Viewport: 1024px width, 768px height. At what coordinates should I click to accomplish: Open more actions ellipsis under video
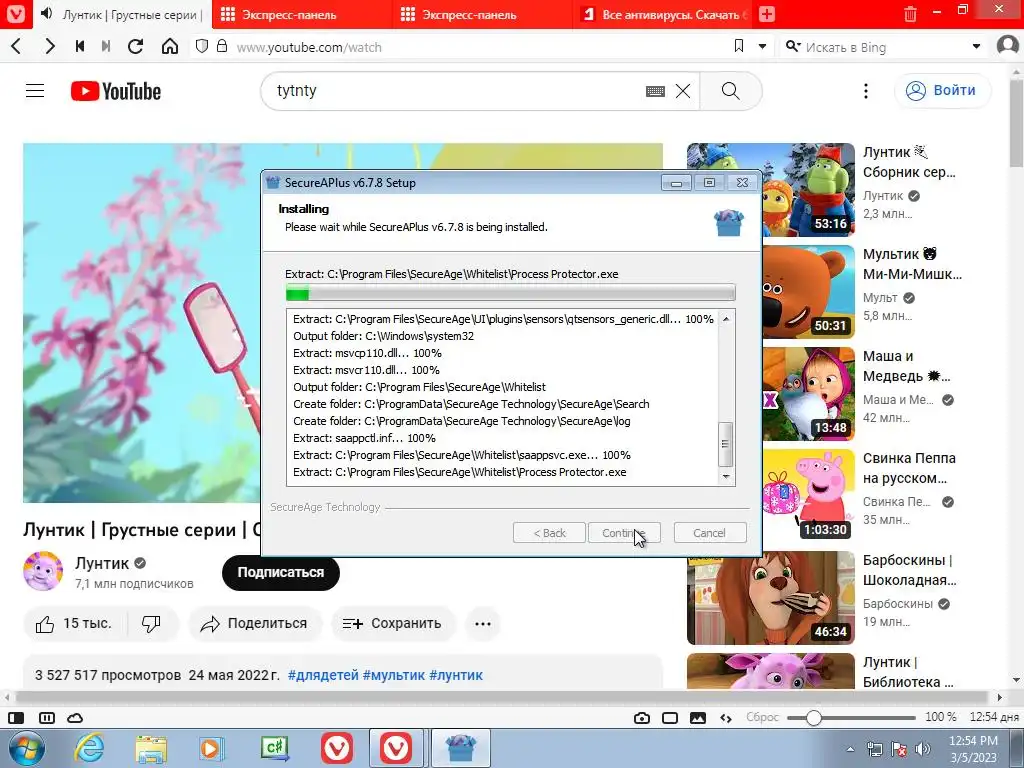[483, 624]
